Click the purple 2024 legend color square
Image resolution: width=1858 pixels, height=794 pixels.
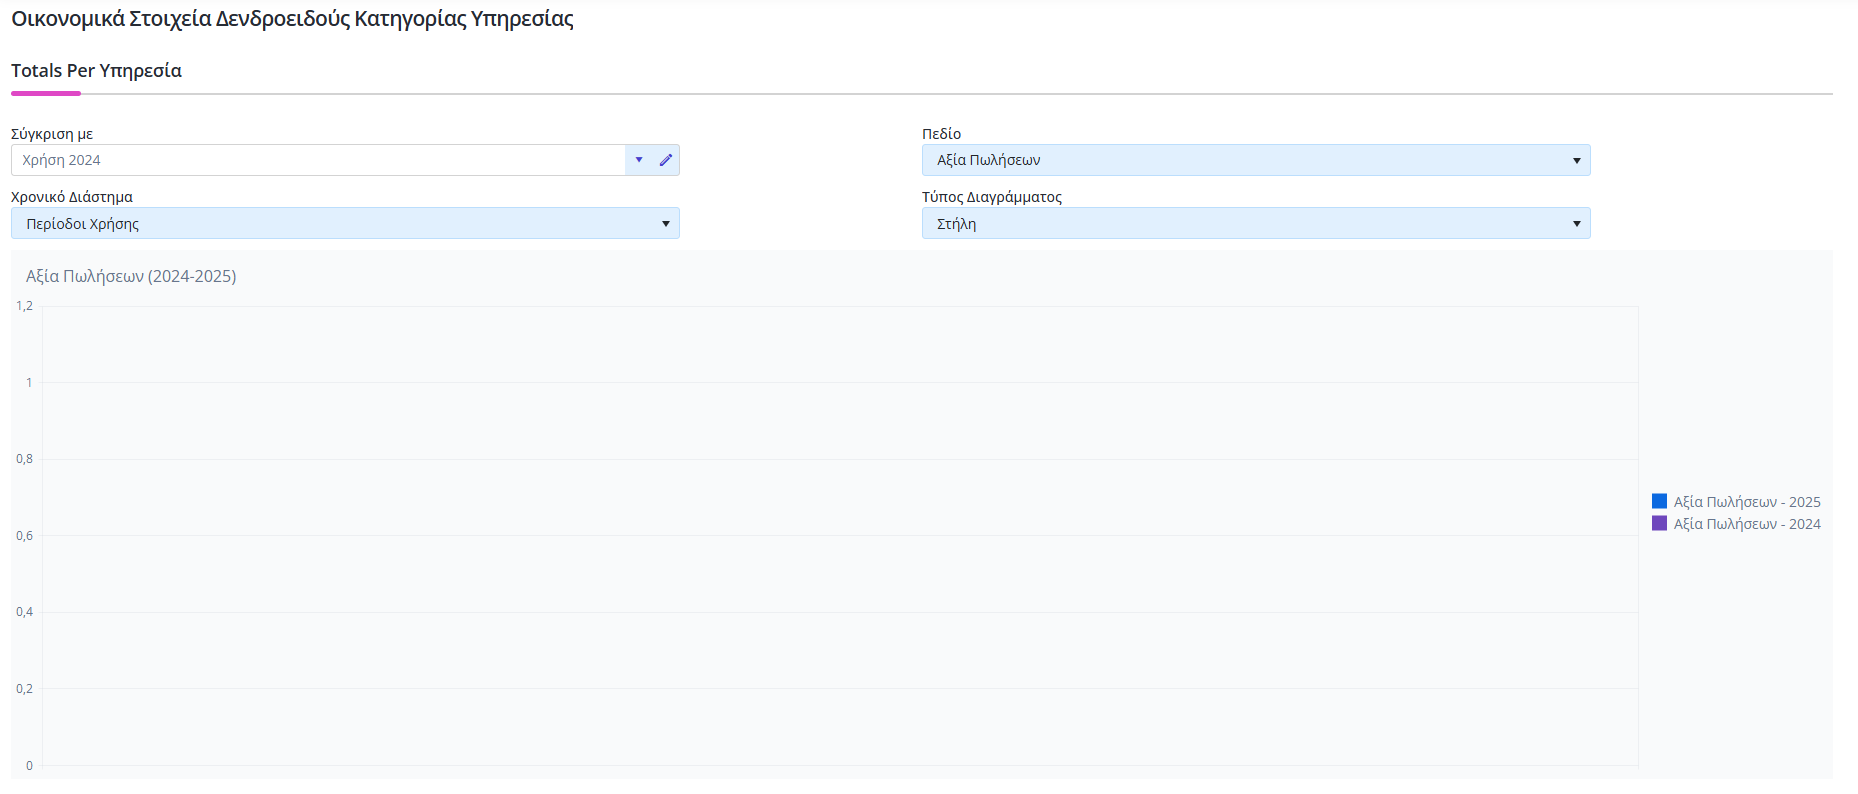1659,523
